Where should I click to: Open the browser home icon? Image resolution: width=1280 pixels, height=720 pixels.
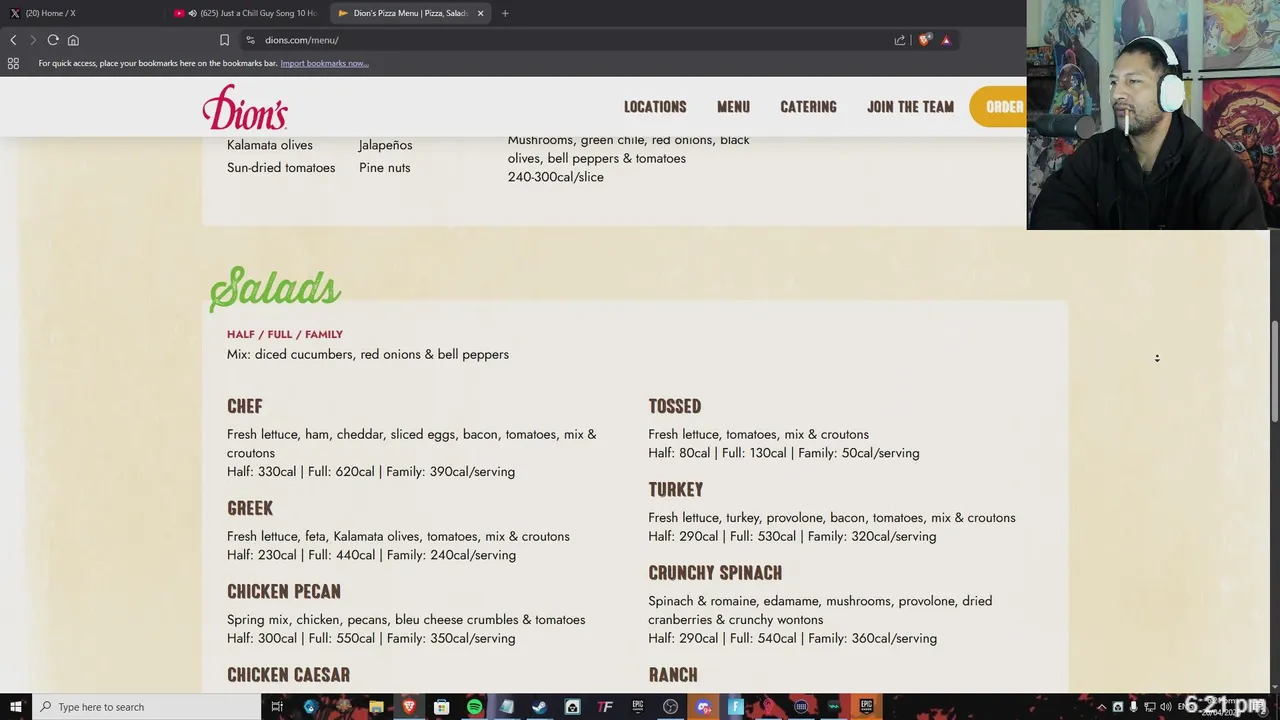(73, 40)
